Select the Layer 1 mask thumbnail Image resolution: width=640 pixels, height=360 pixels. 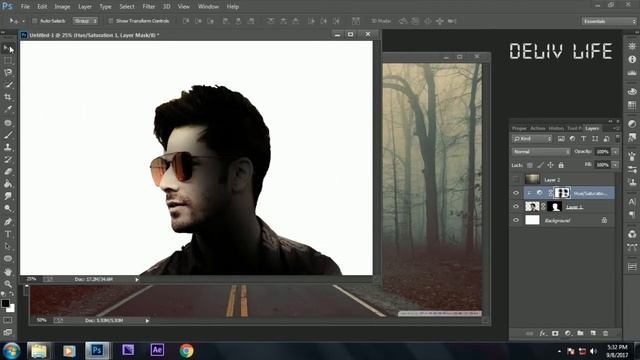click(x=554, y=207)
